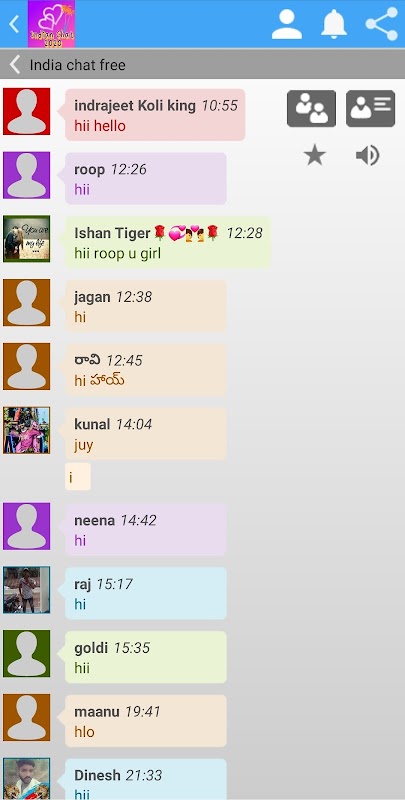
Task: Select the India chat free room title
Action: (x=78, y=65)
